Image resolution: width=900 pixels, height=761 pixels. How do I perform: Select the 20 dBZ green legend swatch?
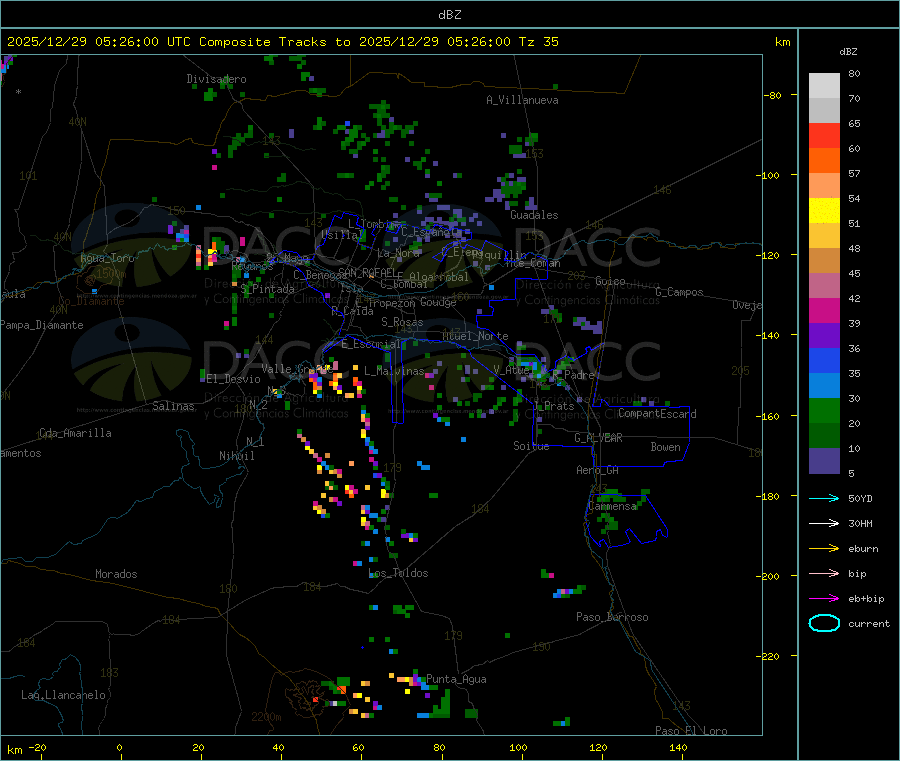[824, 410]
